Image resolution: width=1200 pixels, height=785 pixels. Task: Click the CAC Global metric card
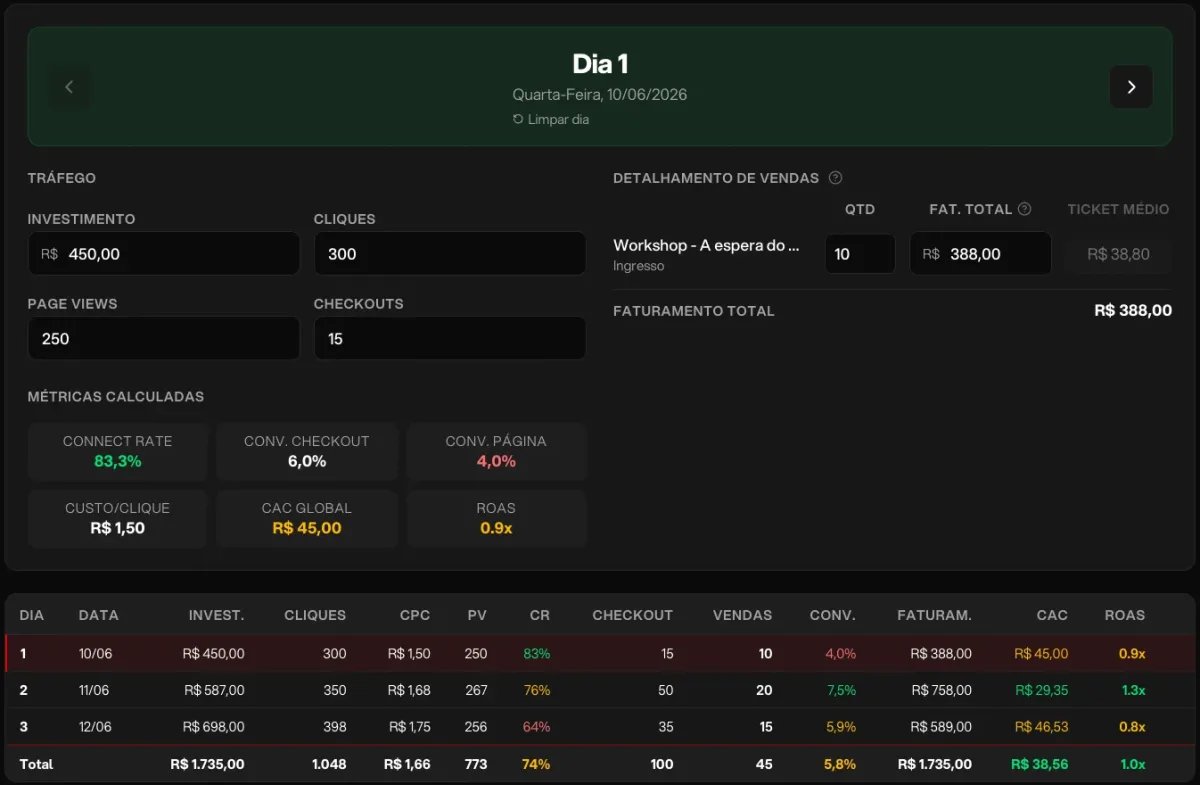click(307, 518)
